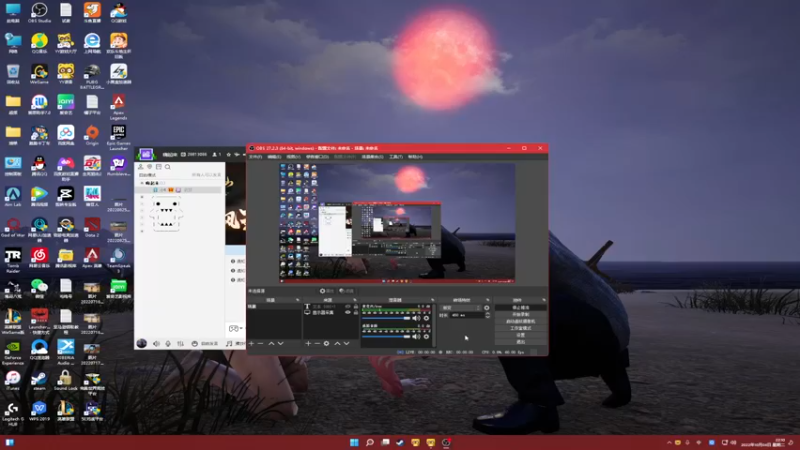Open Epic Games Launcher desktop shortcut
This screenshot has width=800, height=450.
[118, 137]
